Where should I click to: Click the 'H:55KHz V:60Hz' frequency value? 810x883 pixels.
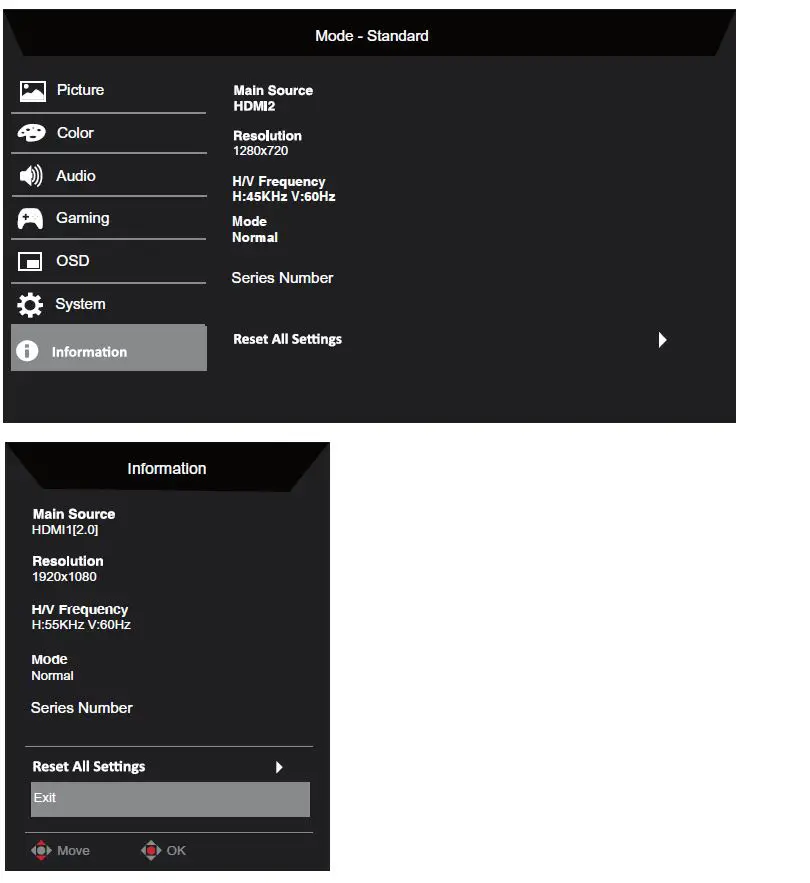[81, 625]
